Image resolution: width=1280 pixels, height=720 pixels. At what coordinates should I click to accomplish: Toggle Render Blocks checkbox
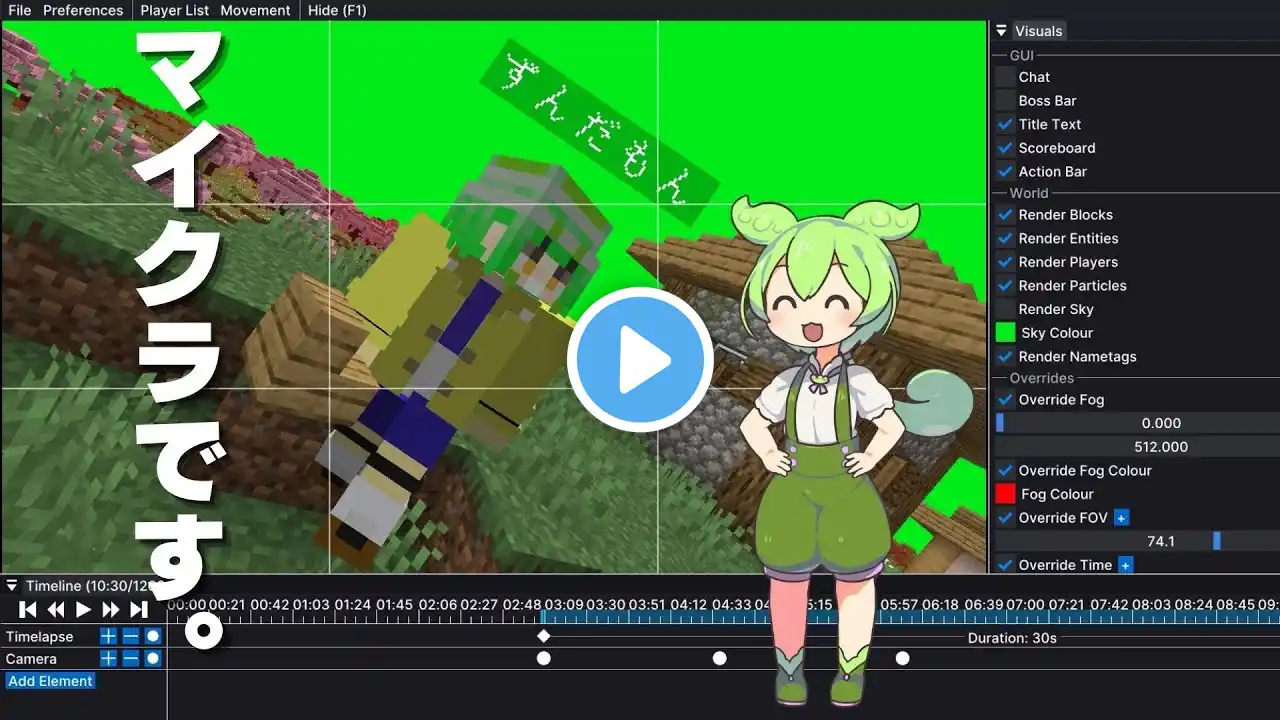coord(1006,215)
